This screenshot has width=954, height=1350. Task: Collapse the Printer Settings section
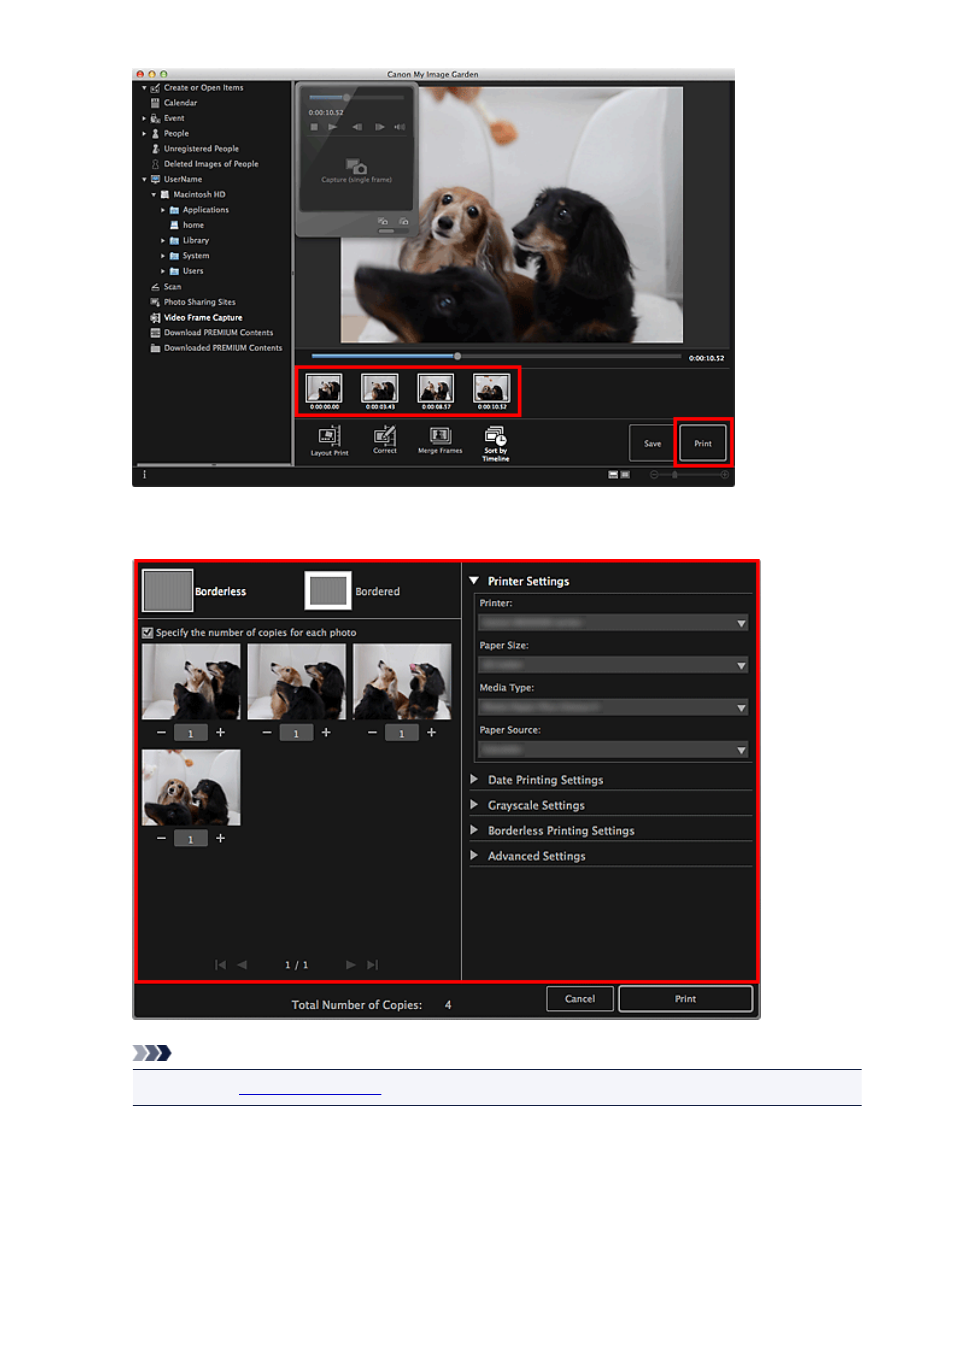click(474, 580)
